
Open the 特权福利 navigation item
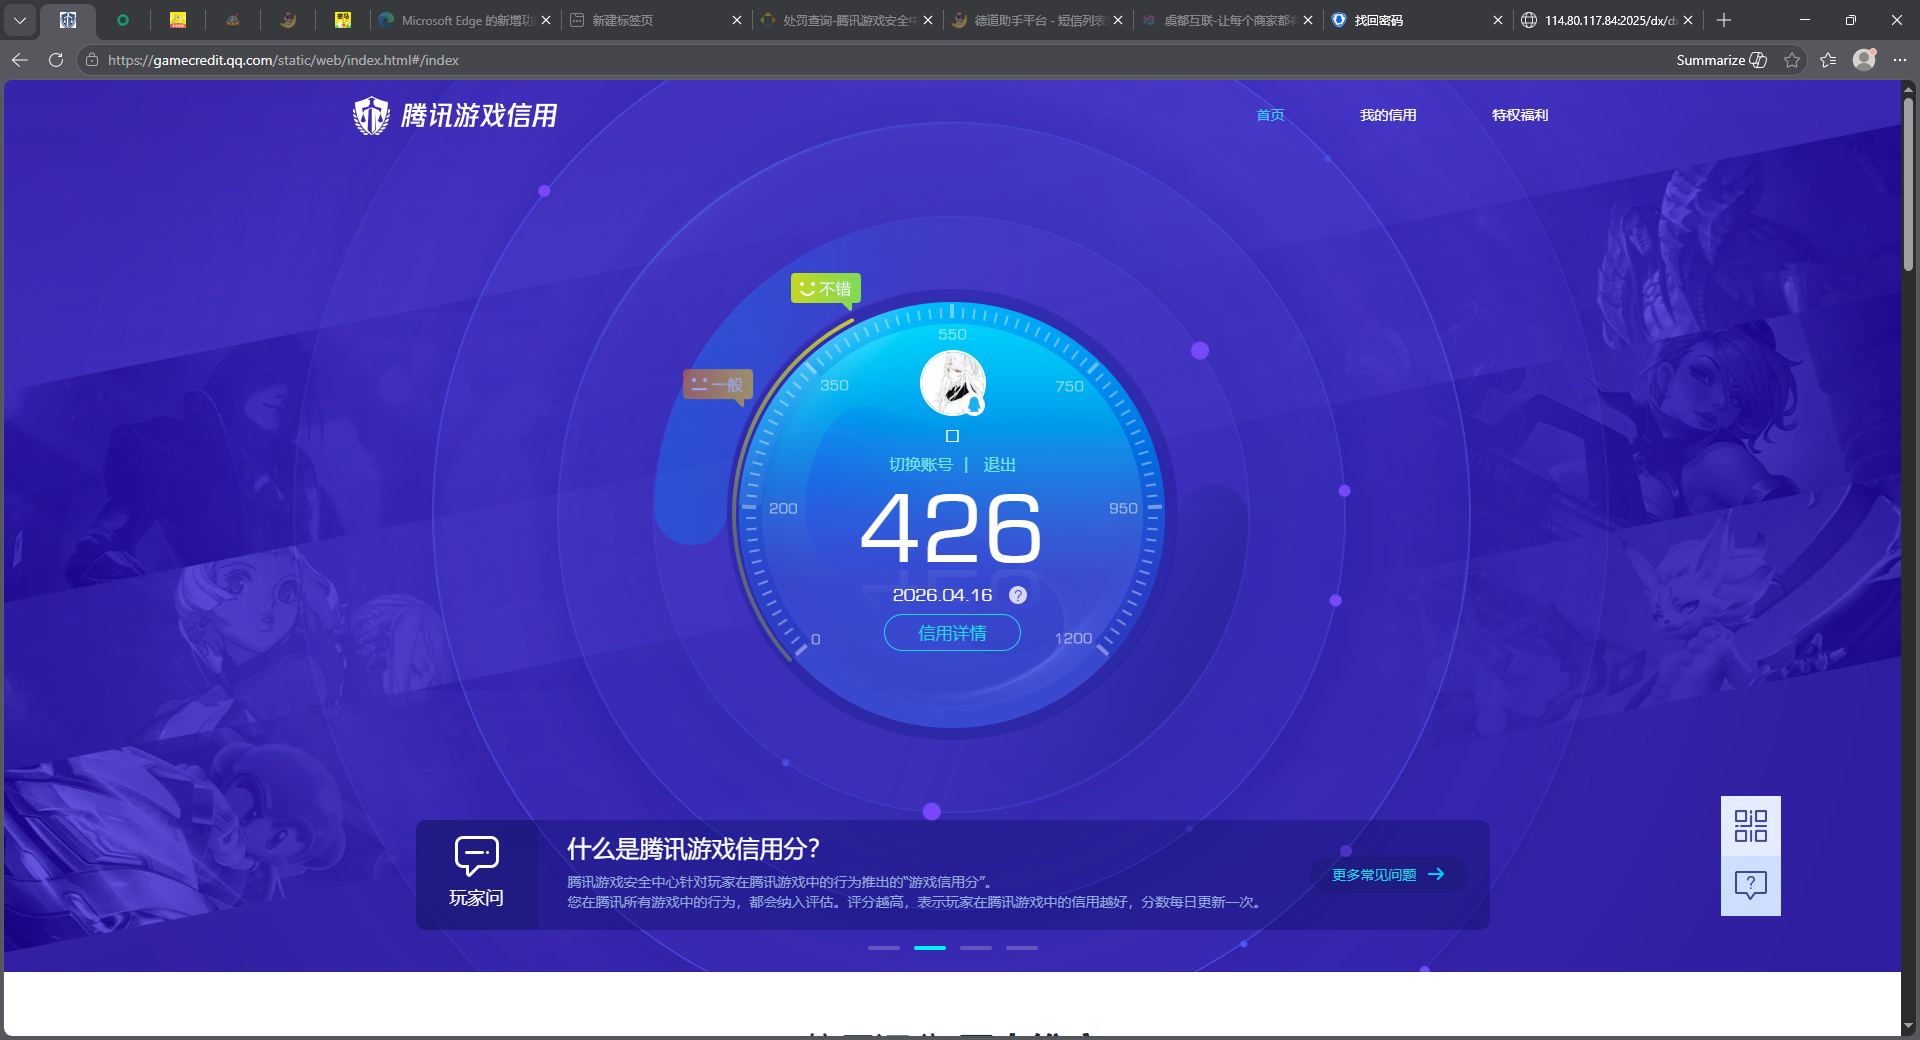coord(1519,115)
